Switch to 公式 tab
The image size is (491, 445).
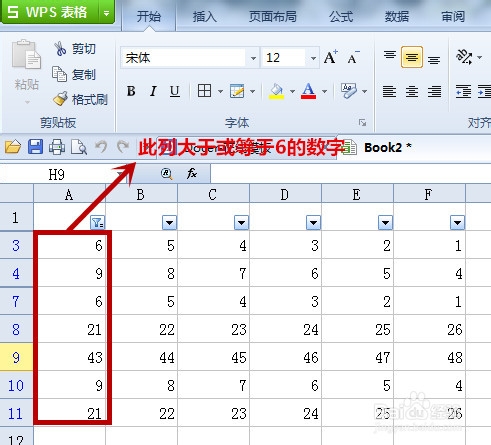point(341,16)
